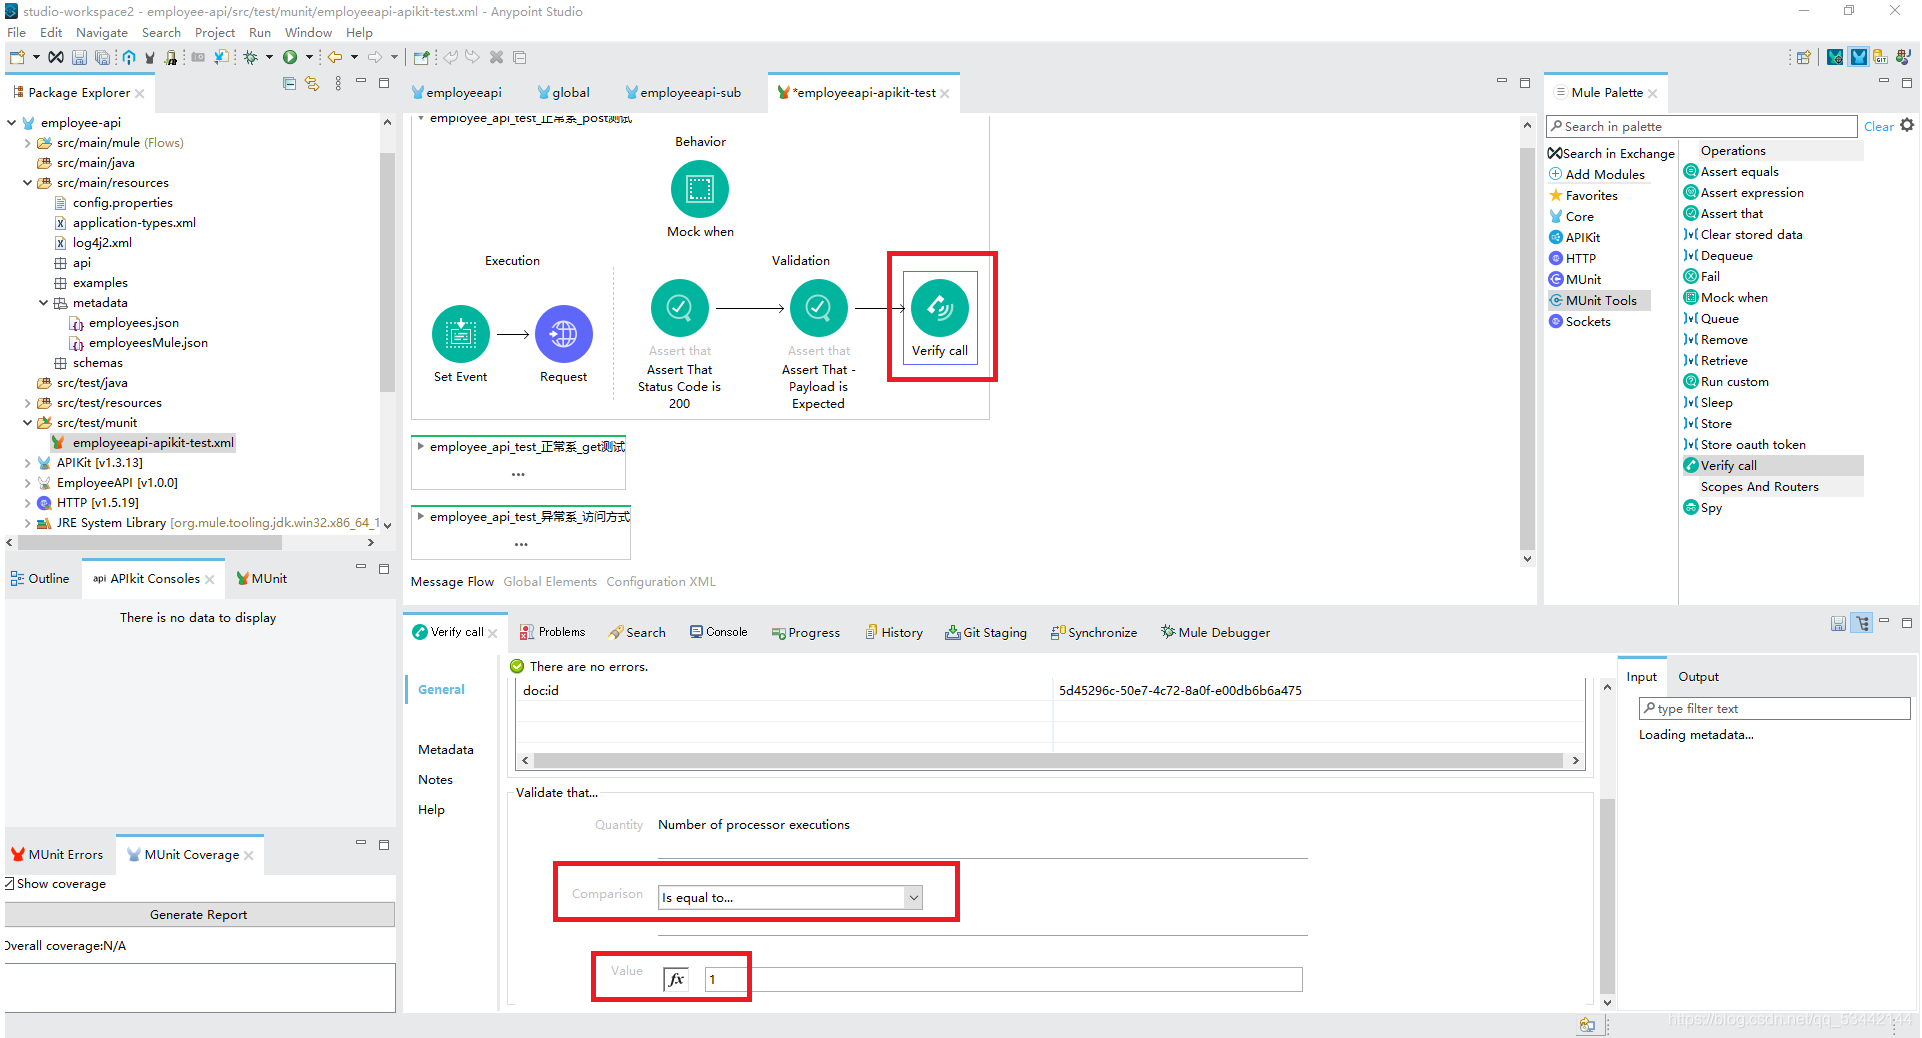Image resolution: width=1922 pixels, height=1038 pixels.
Task: Open the Git perspective icon
Action: pyautogui.click(x=1881, y=58)
